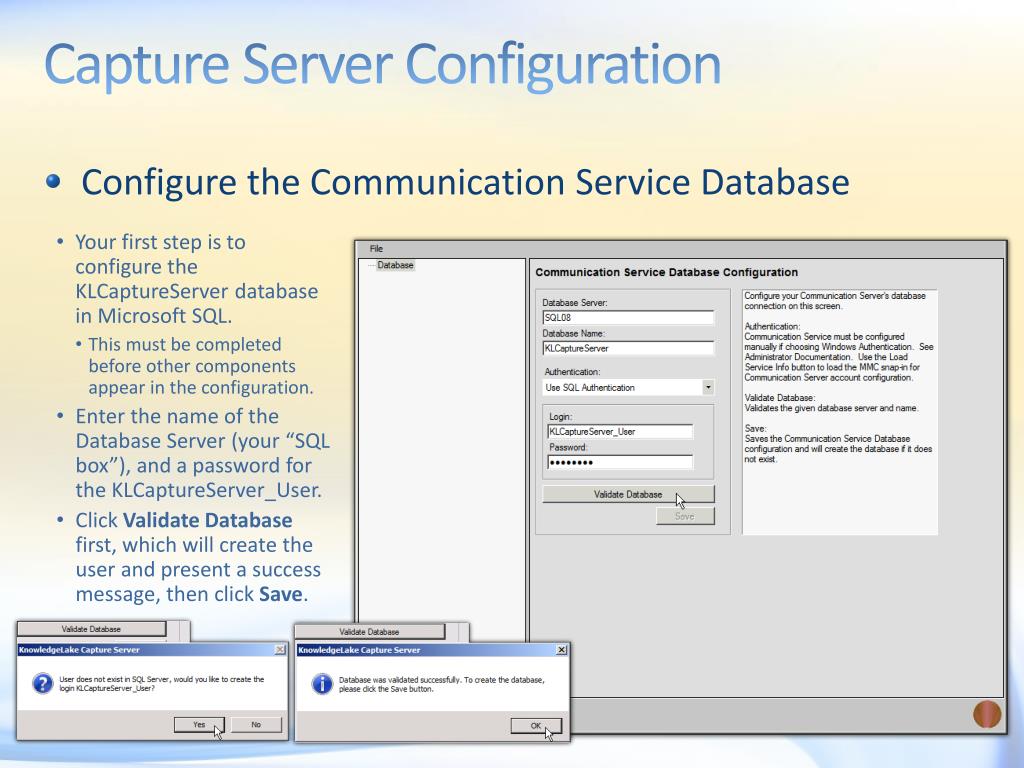1024x768 pixels.
Task: Click the 'Configure the Communication Service Database' bullet
Action: (465, 182)
